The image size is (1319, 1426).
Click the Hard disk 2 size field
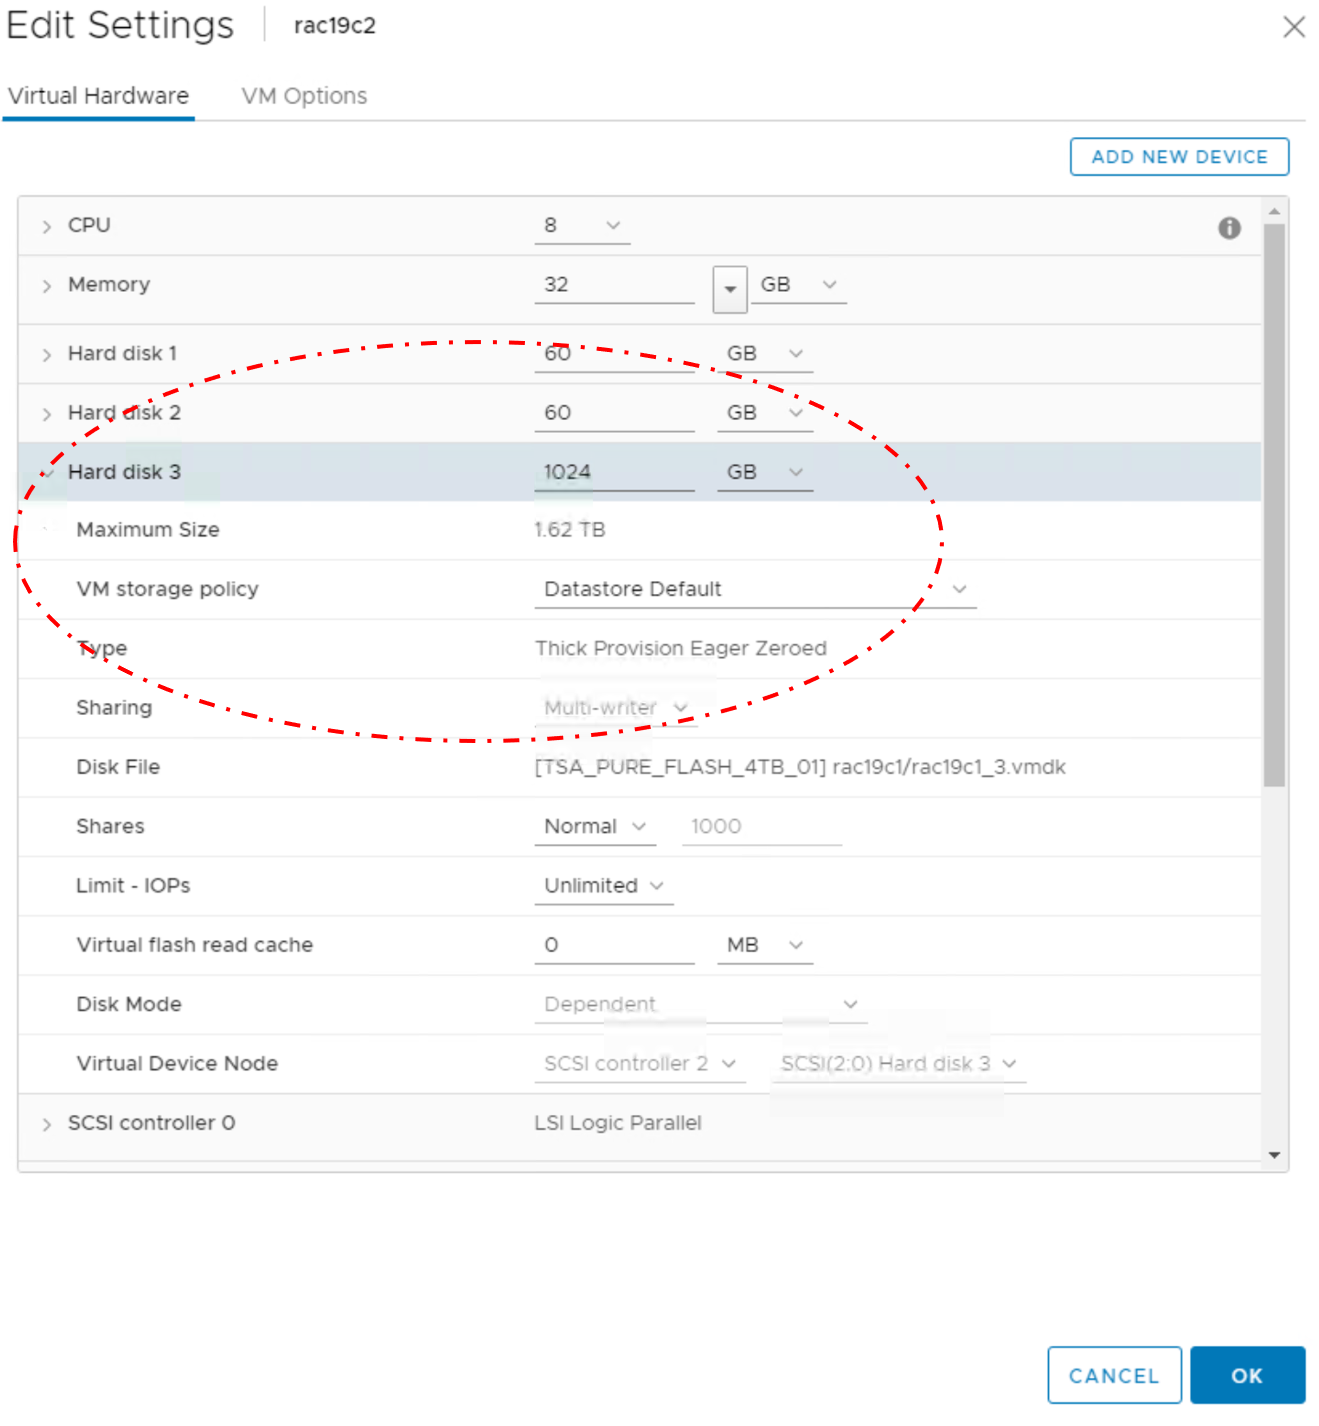pos(614,413)
